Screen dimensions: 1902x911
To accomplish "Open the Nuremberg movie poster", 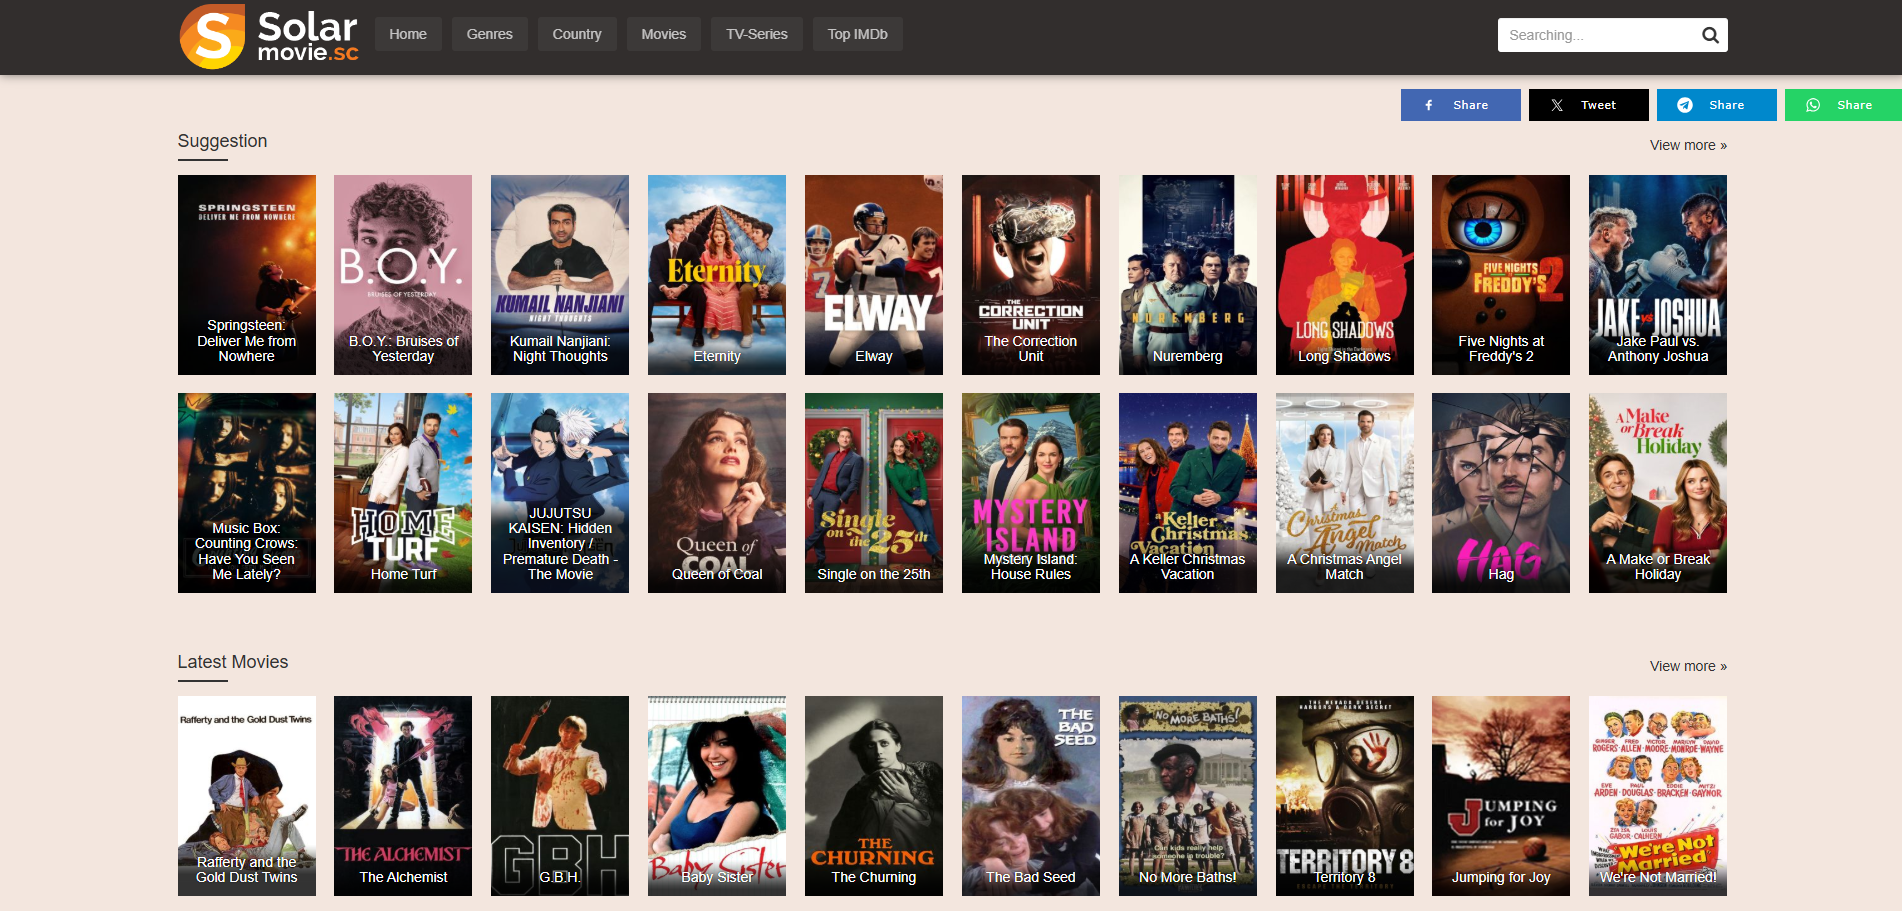I will click(1187, 275).
